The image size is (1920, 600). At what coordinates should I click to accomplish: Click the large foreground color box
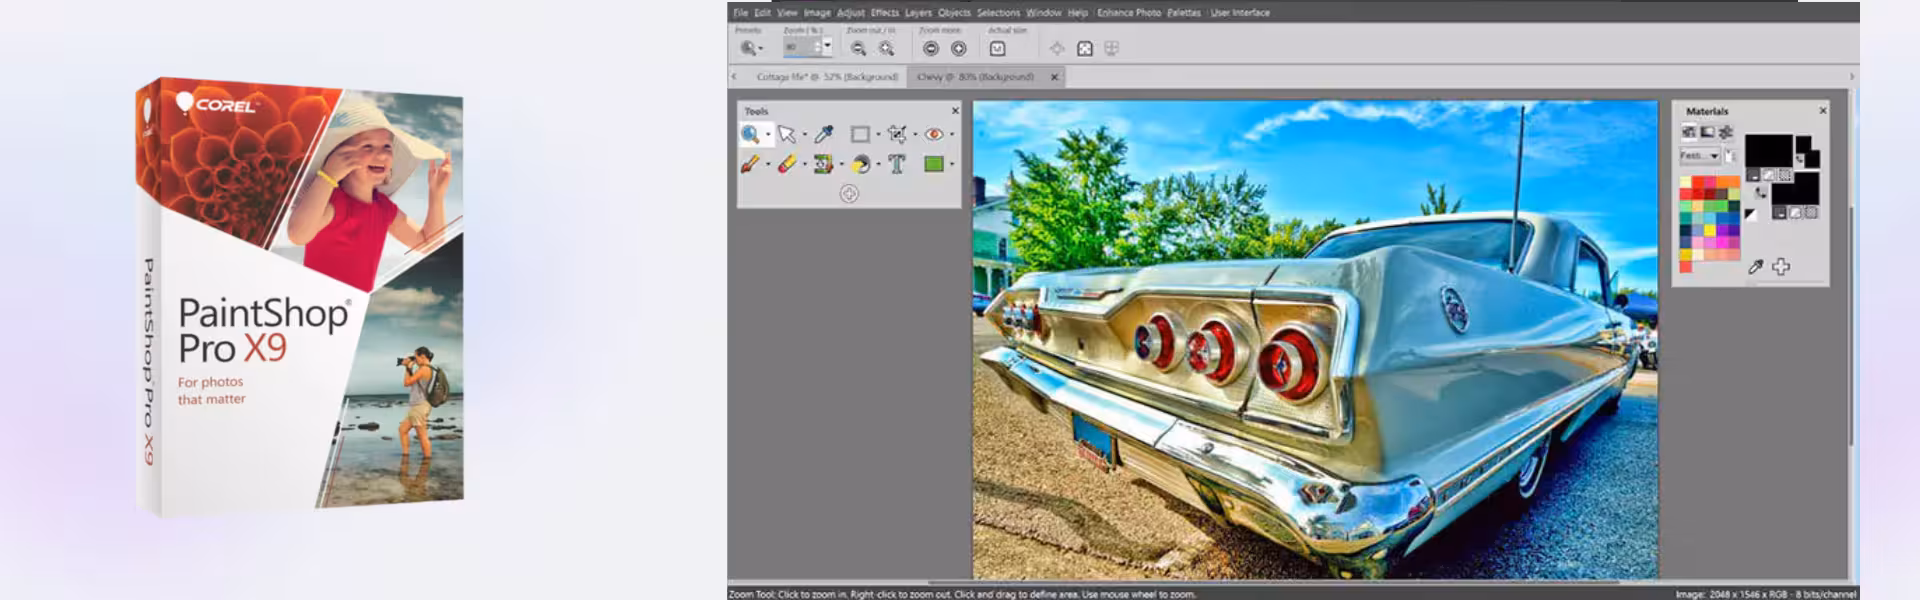(x=1769, y=150)
